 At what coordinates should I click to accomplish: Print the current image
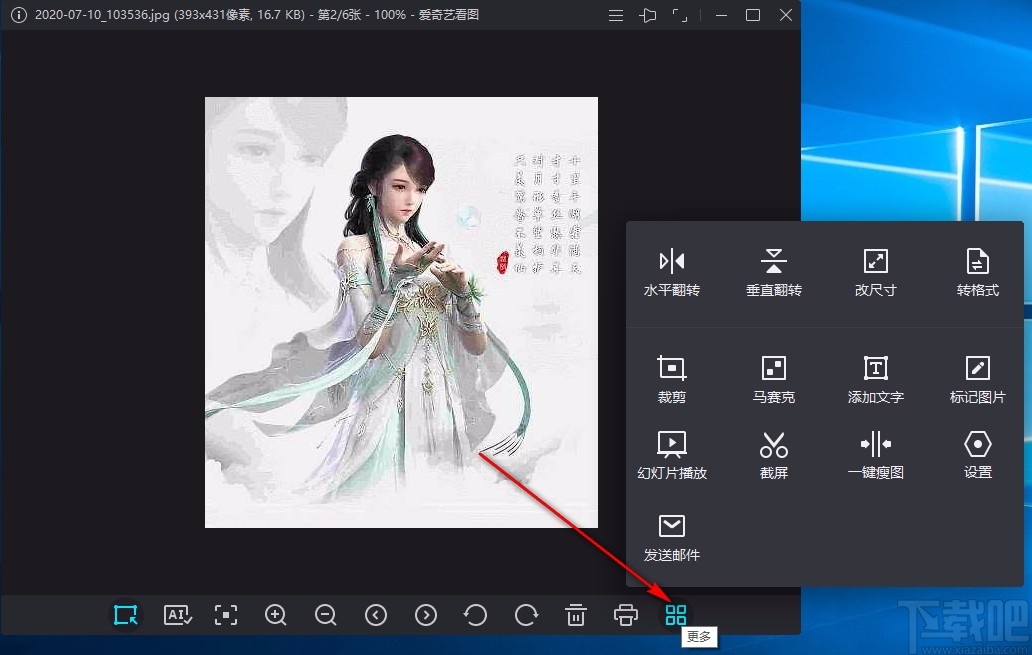pos(626,615)
